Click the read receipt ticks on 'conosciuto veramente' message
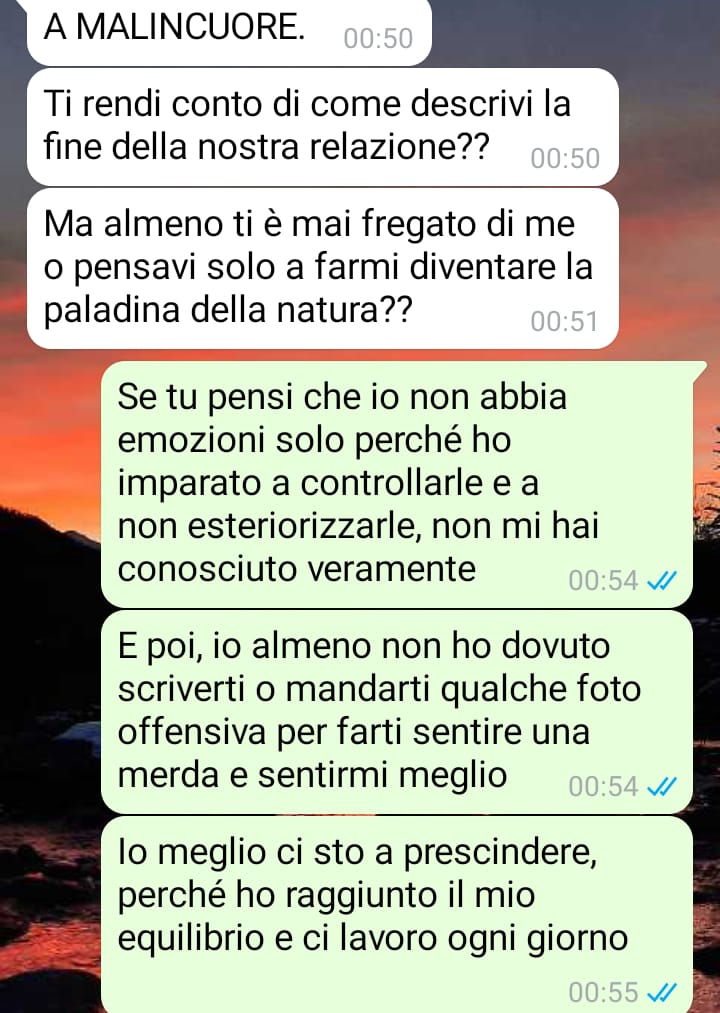This screenshot has width=720, height=1013. pyautogui.click(x=662, y=580)
